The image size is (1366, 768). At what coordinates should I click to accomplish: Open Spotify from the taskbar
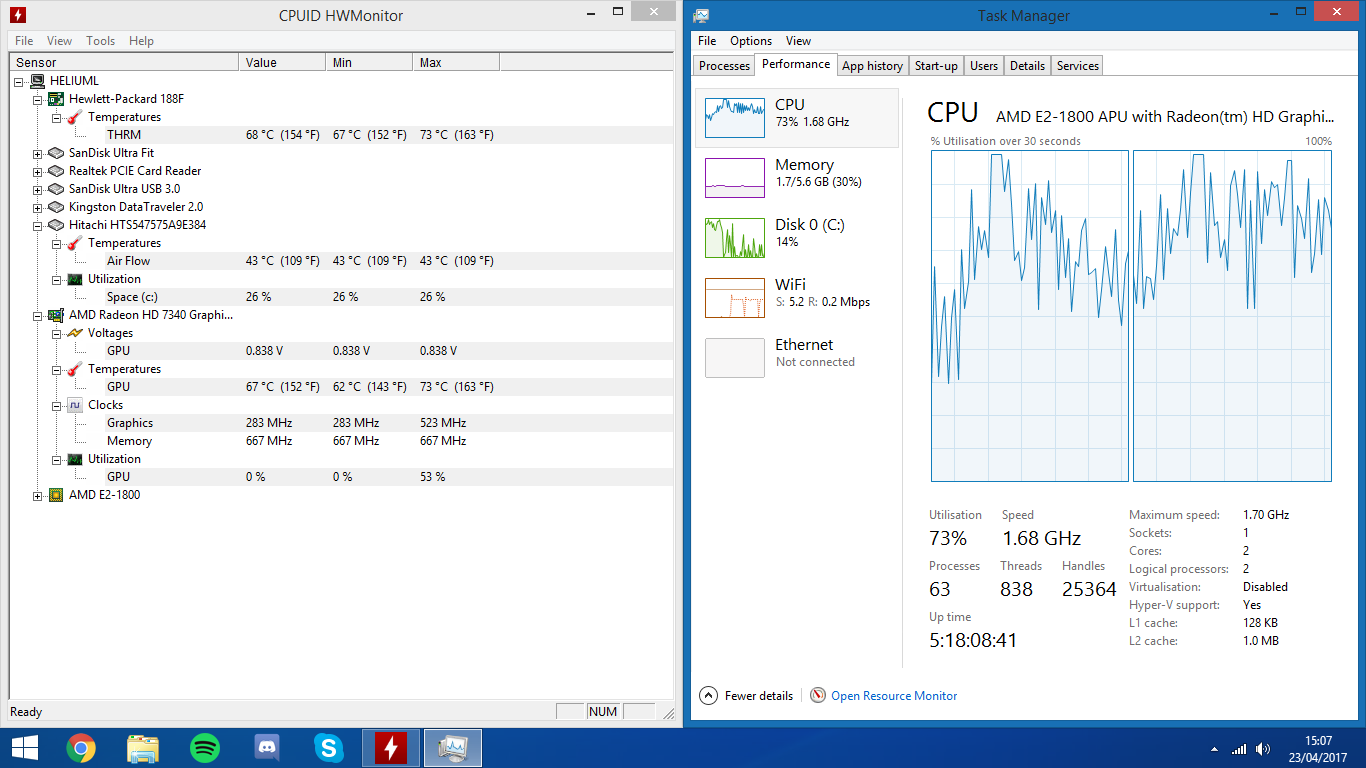[205, 747]
